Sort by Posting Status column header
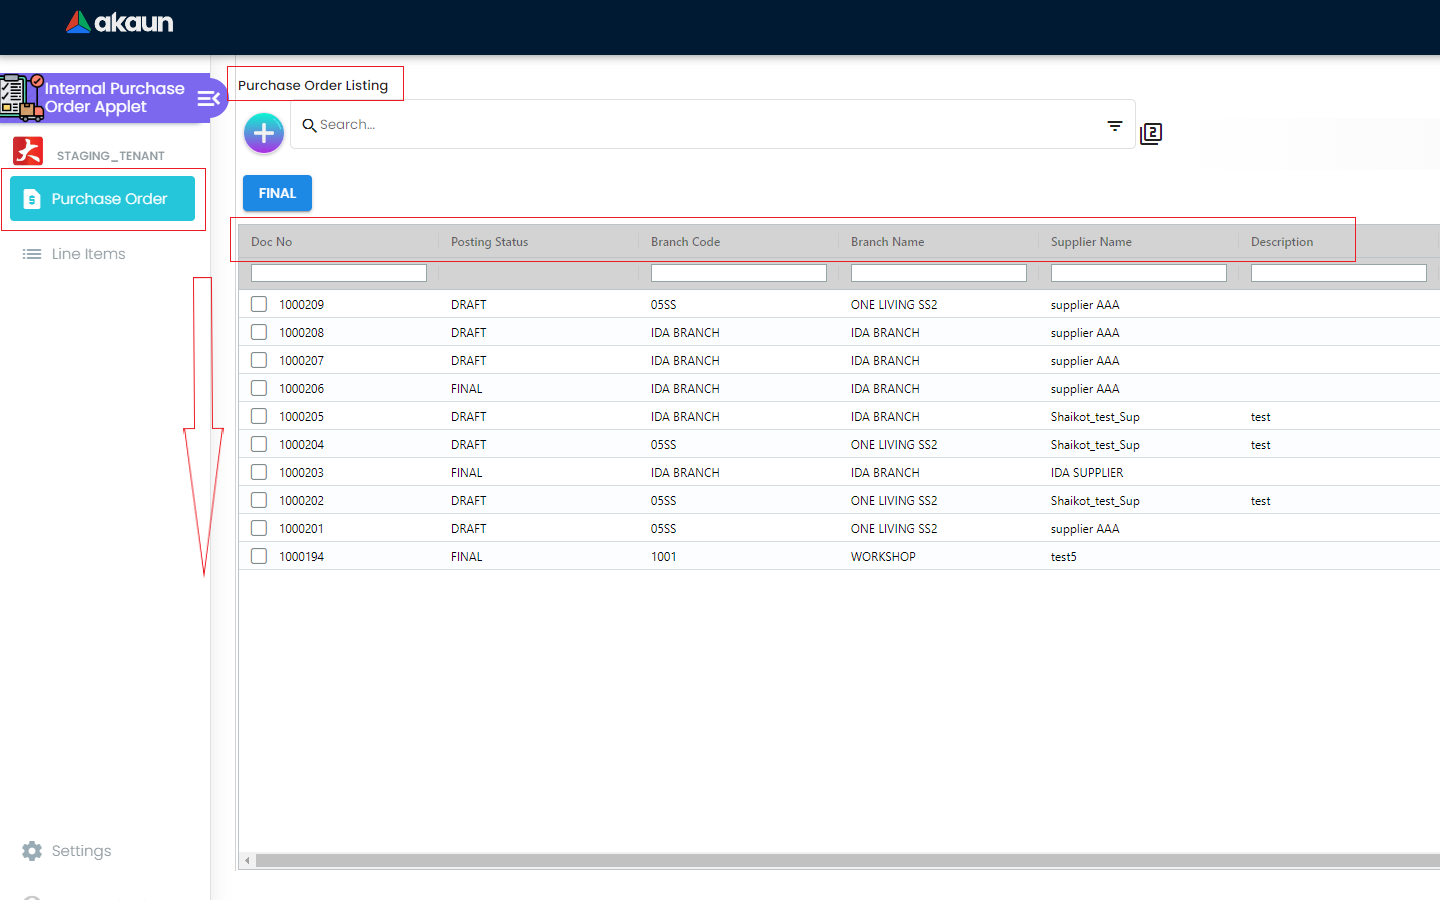Viewport: 1440px width, 900px height. click(489, 242)
